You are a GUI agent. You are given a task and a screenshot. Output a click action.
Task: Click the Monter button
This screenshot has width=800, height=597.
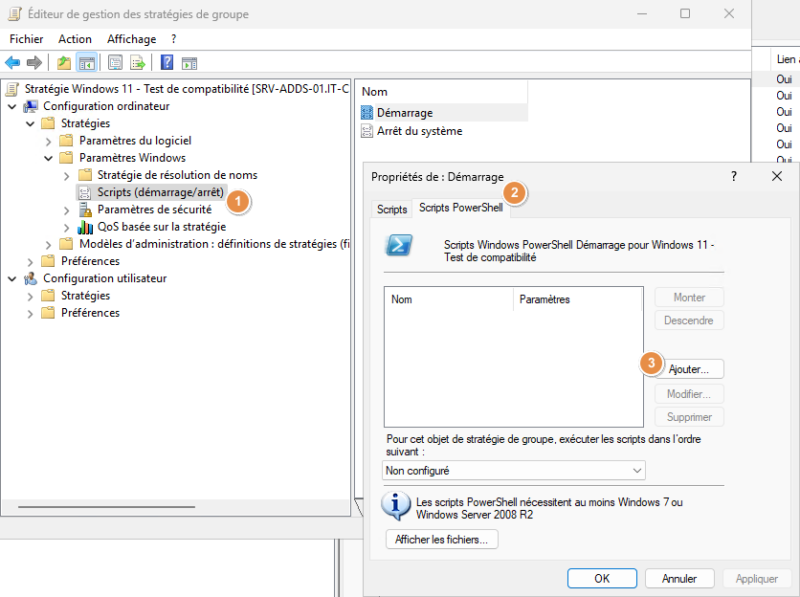[x=689, y=297]
